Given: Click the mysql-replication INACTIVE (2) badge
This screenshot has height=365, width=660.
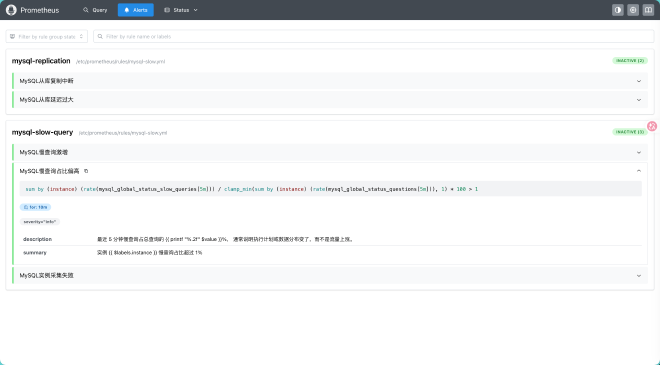Looking at the screenshot, I should 630,61.
